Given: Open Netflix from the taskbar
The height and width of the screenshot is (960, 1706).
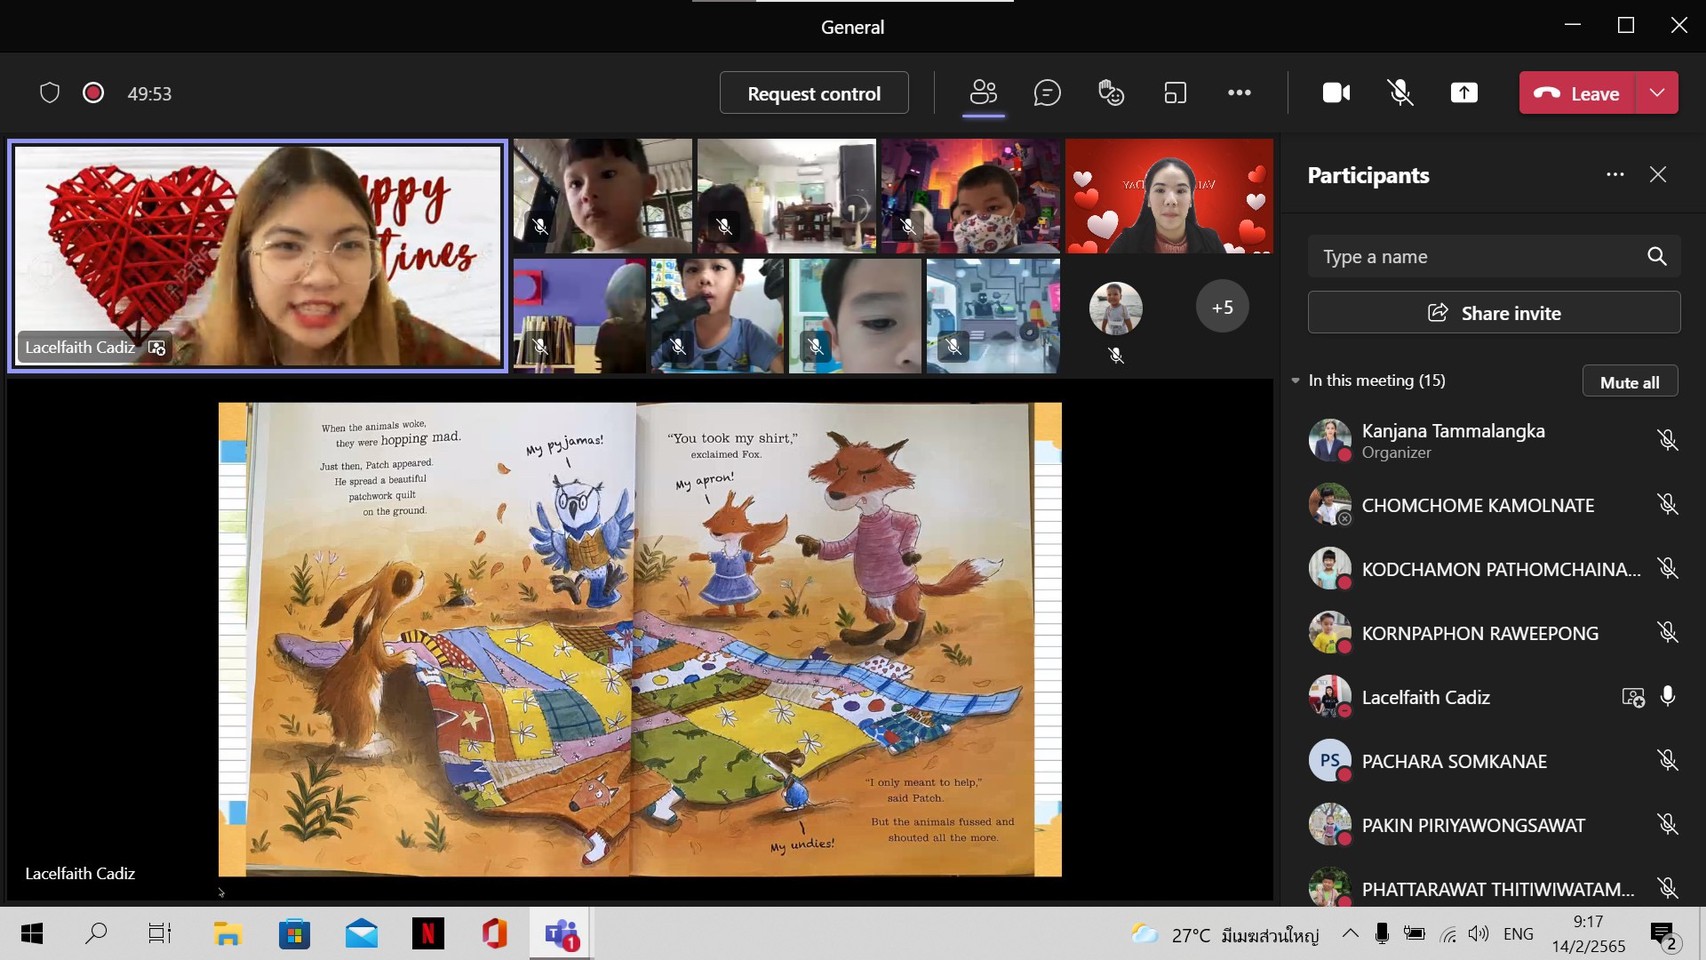Looking at the screenshot, I should [428, 934].
